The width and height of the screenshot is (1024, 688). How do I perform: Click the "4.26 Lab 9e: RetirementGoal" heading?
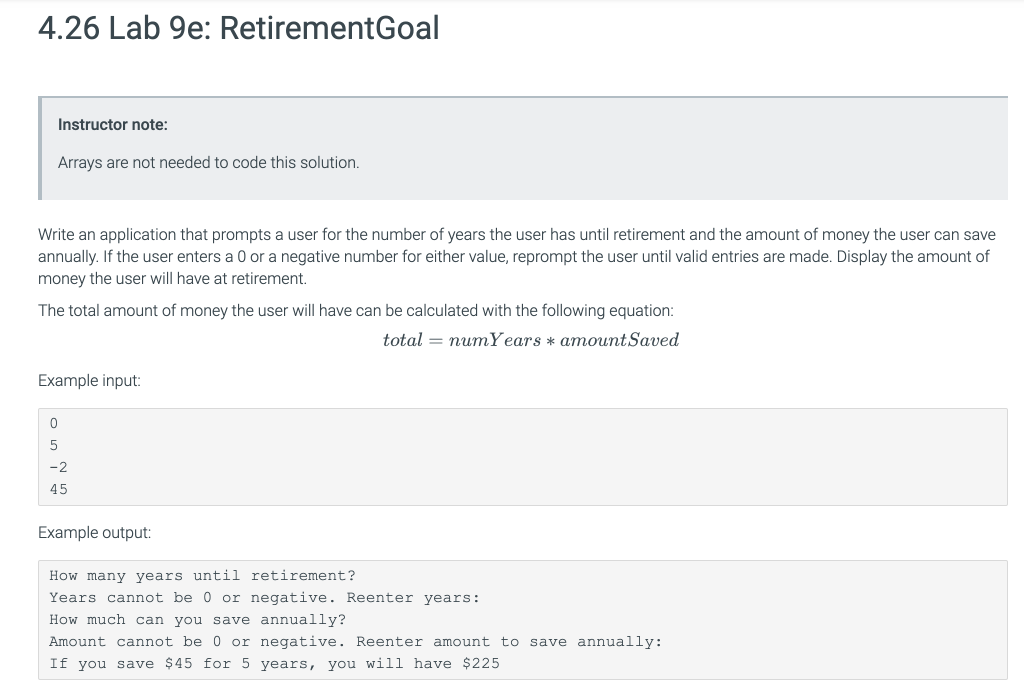(x=238, y=29)
